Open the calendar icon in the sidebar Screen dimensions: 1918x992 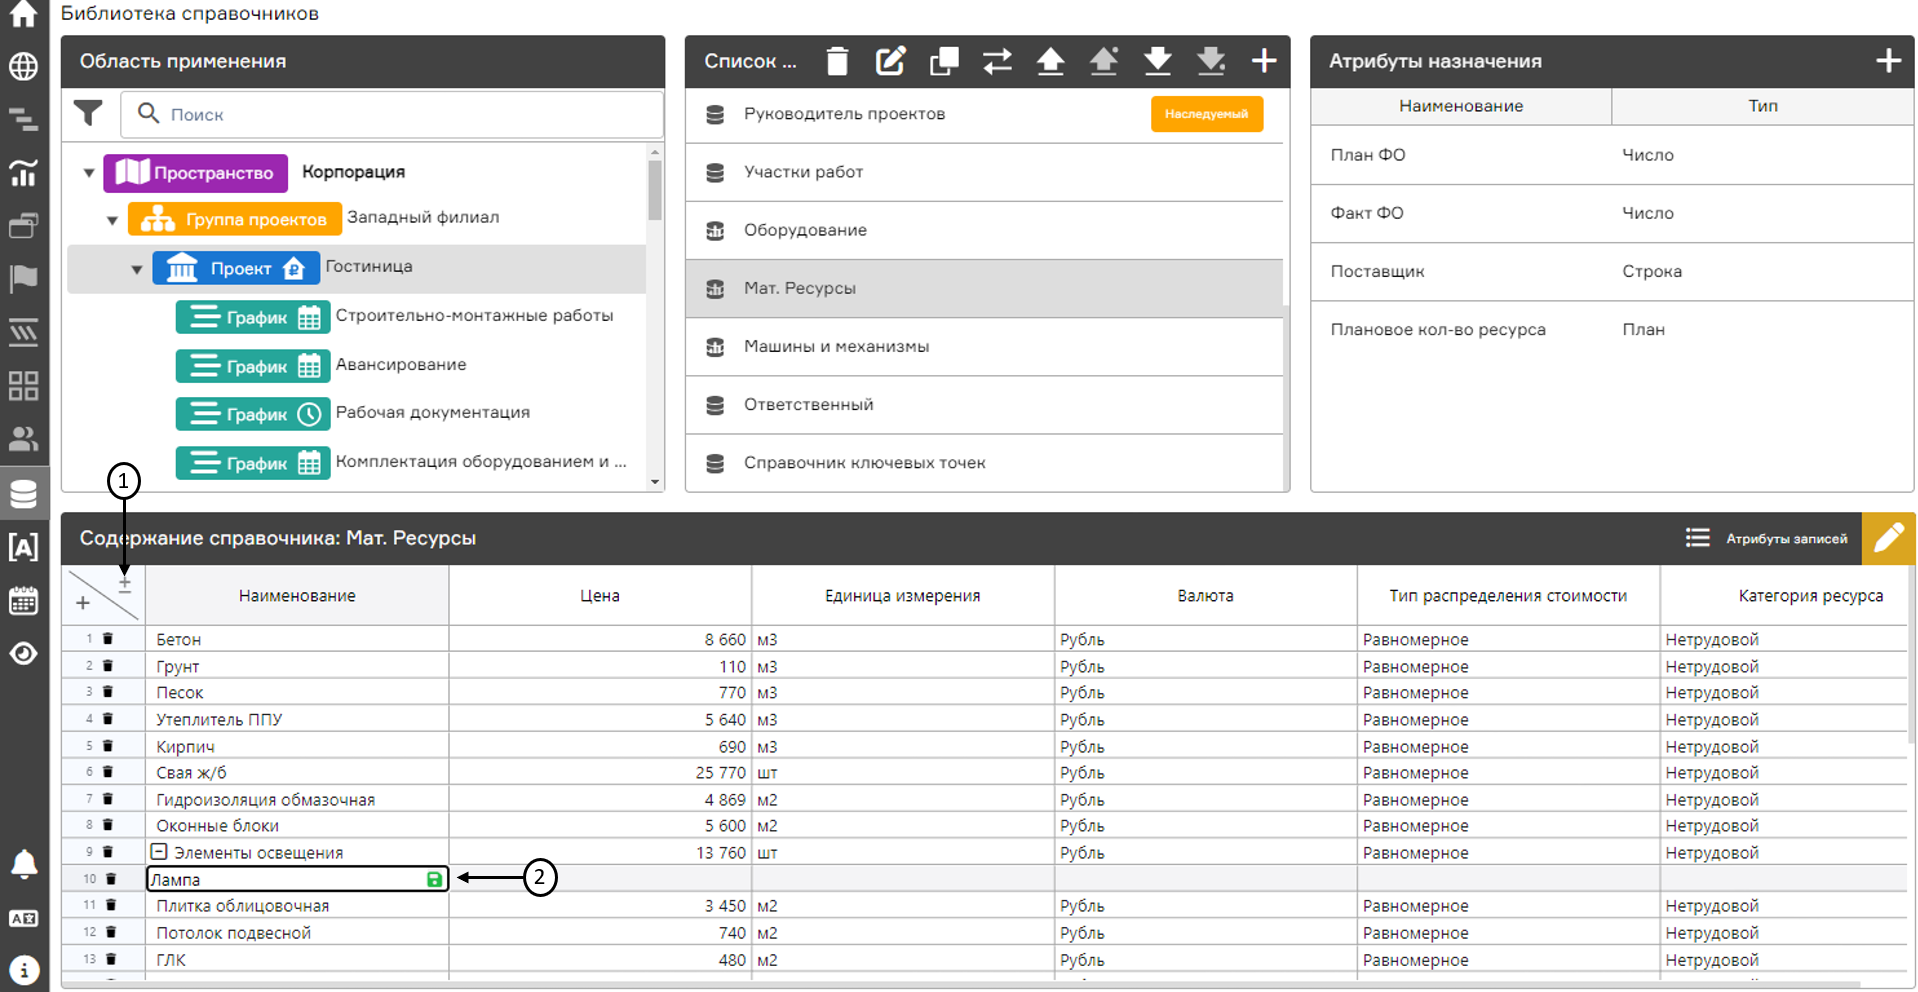point(23,600)
